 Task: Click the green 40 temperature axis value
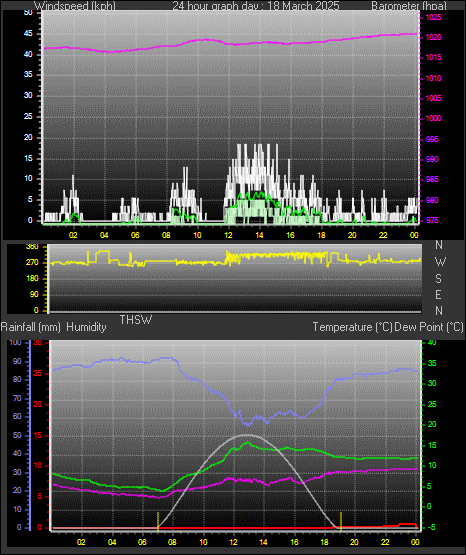(x=432, y=342)
